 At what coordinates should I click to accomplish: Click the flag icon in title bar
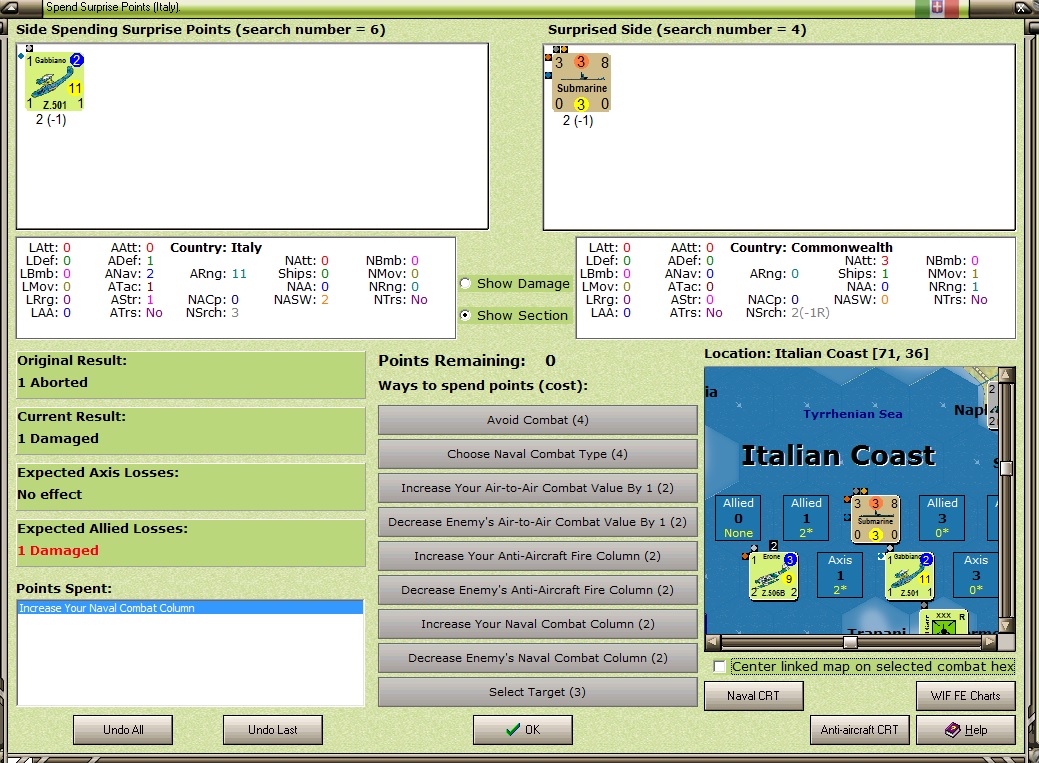937,7
